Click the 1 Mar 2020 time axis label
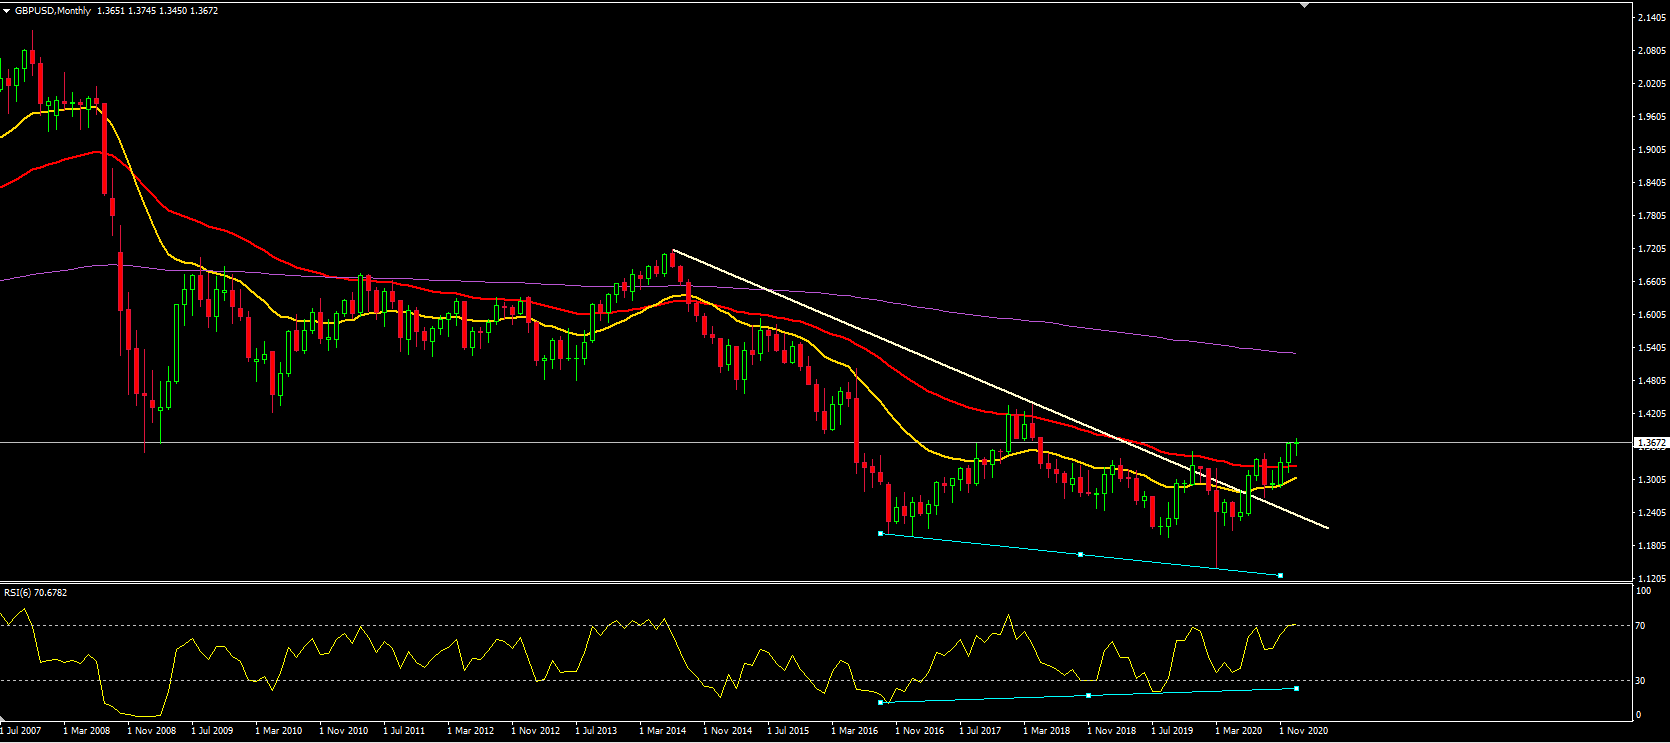This screenshot has height=743, width=1670. (x=1238, y=731)
